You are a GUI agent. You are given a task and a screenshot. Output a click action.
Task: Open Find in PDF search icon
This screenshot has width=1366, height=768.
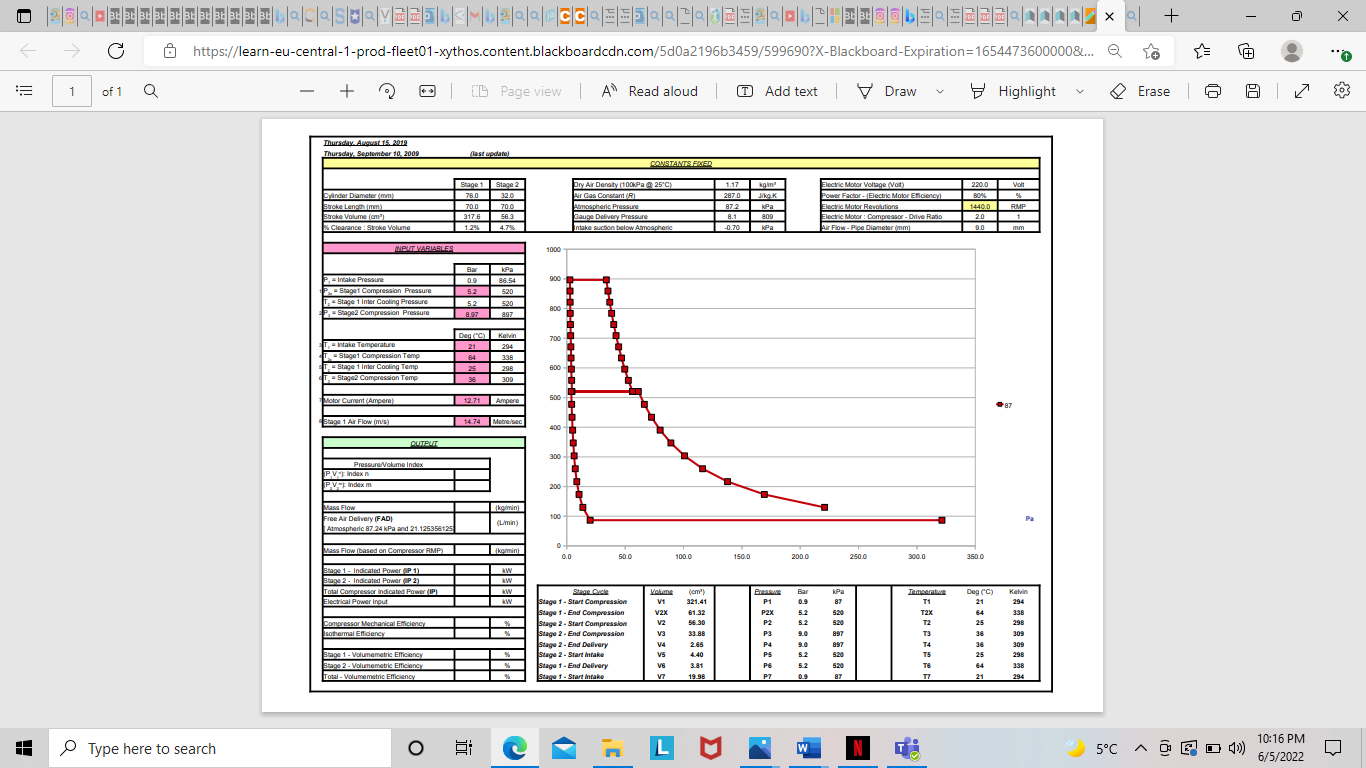click(151, 91)
